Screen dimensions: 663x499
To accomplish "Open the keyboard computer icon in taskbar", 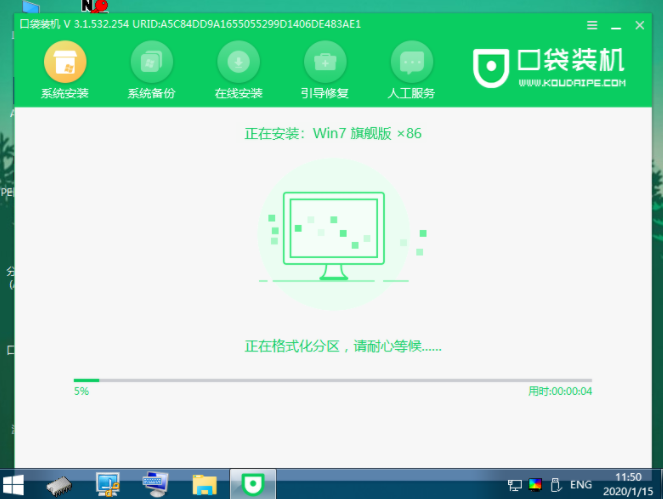I will click(x=156, y=485).
